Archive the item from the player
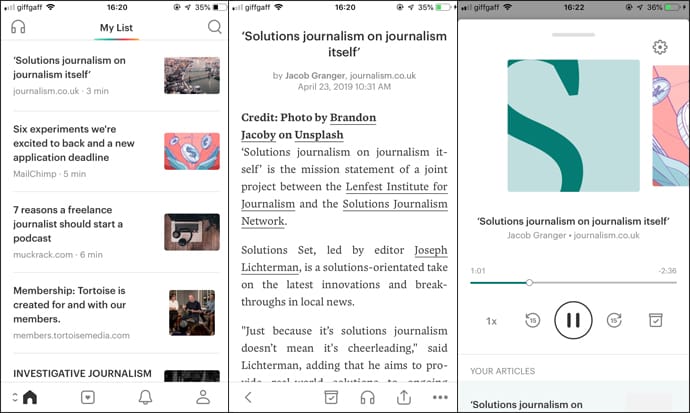 click(x=655, y=320)
